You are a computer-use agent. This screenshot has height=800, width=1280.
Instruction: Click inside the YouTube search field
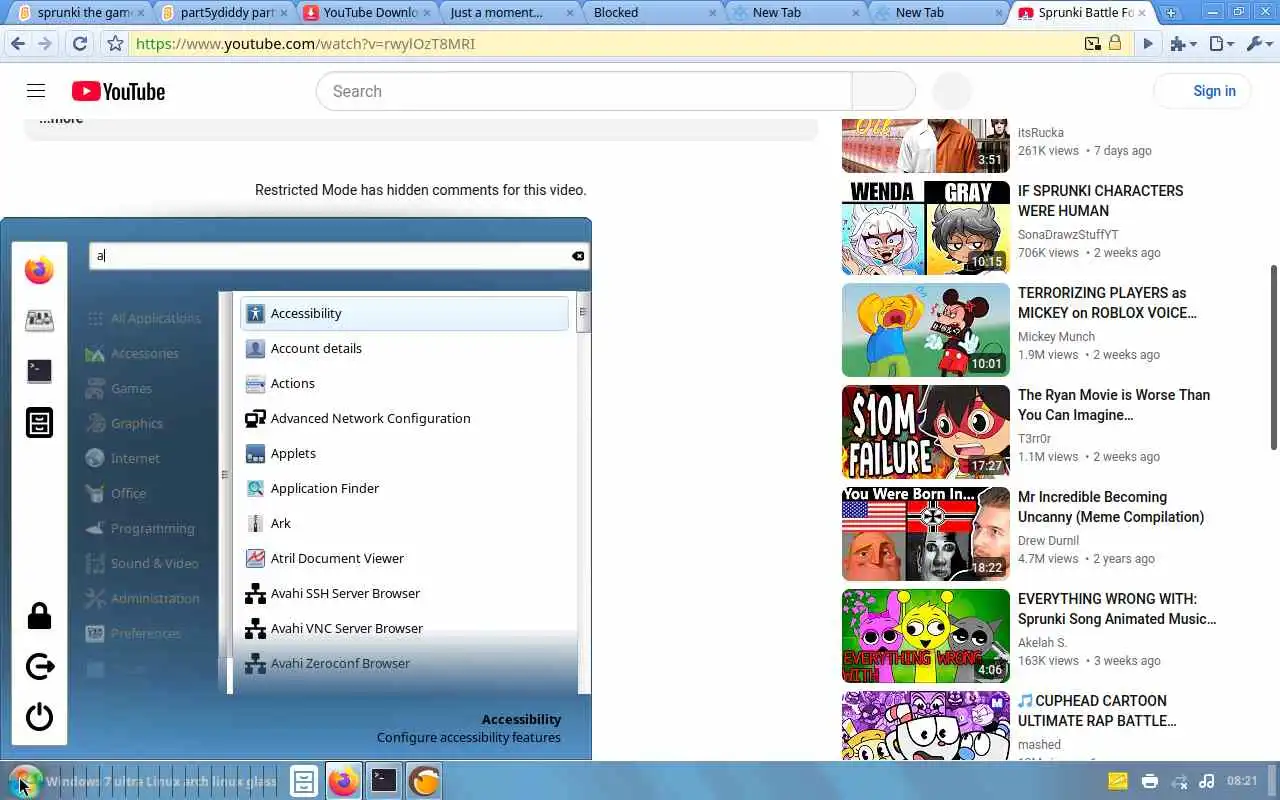(x=584, y=91)
